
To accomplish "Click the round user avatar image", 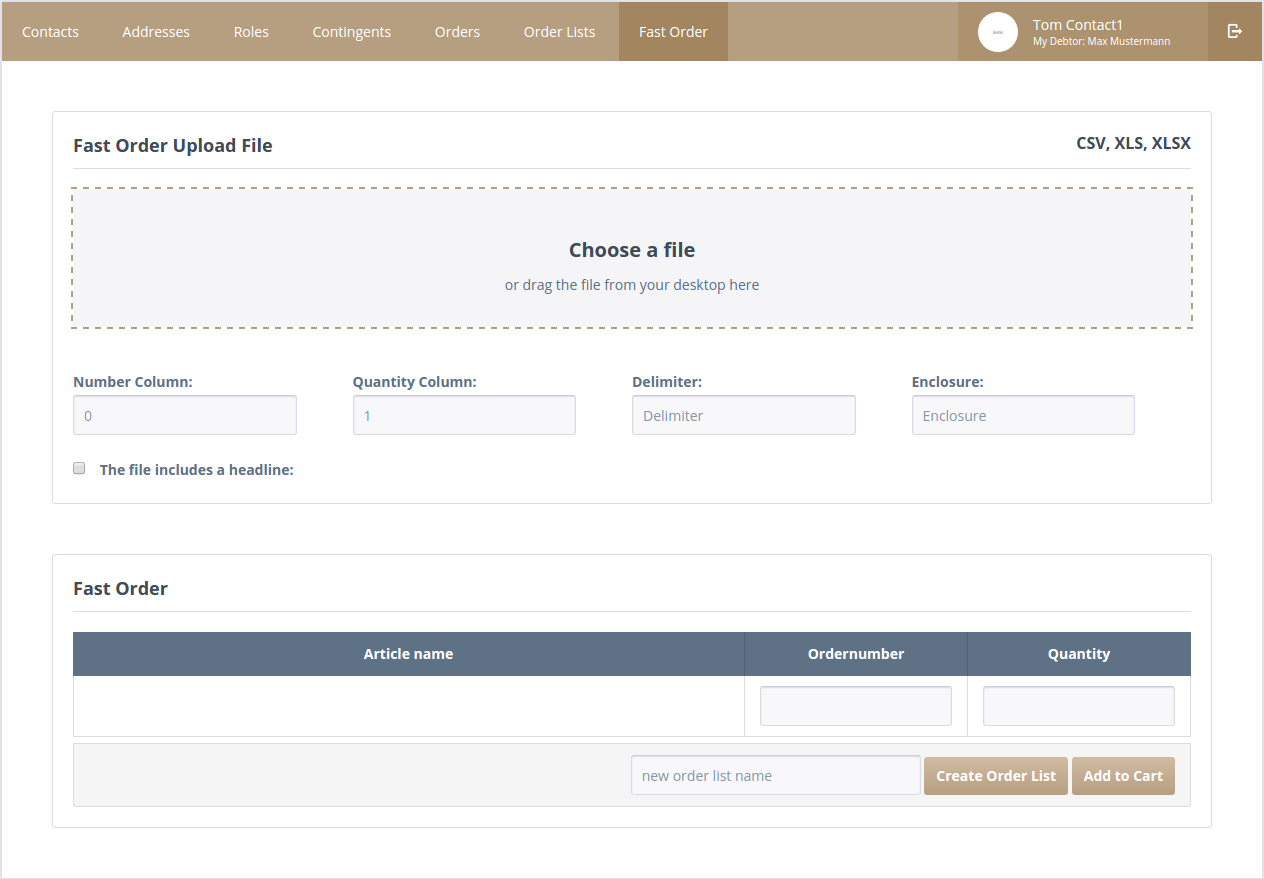I will (x=997, y=32).
